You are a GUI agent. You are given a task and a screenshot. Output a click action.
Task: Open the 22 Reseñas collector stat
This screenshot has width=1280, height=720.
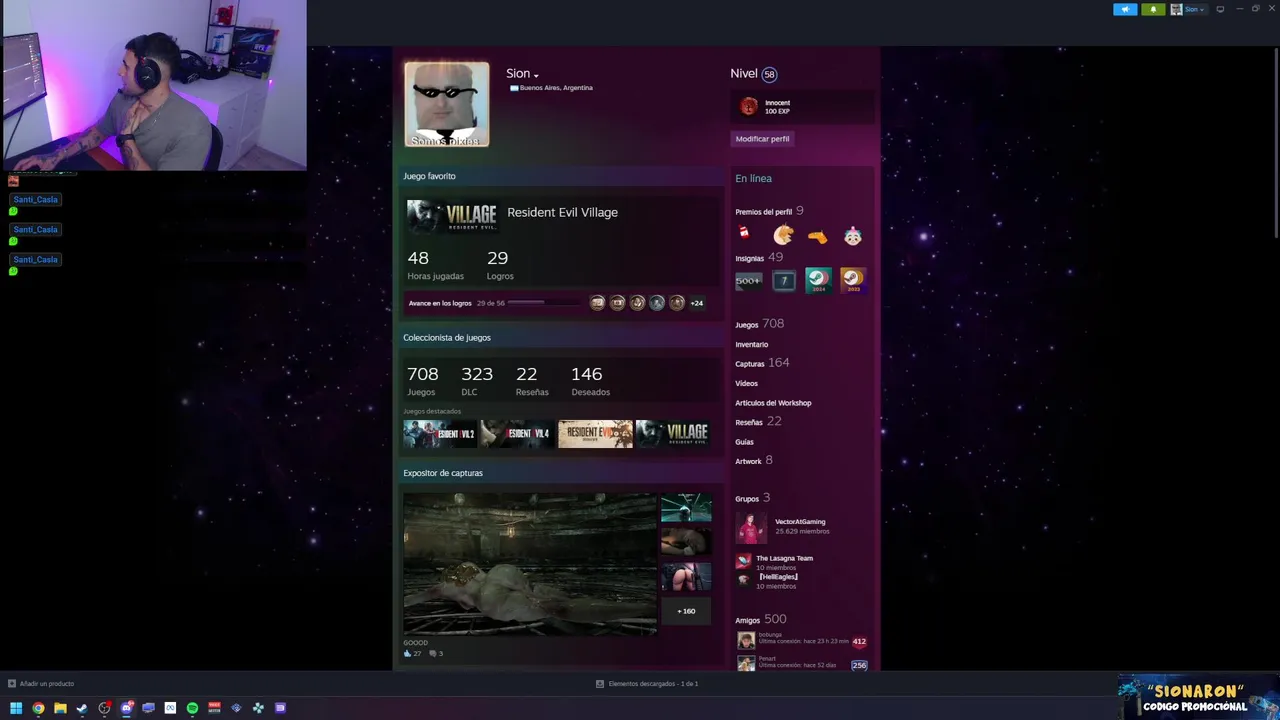tap(531, 380)
